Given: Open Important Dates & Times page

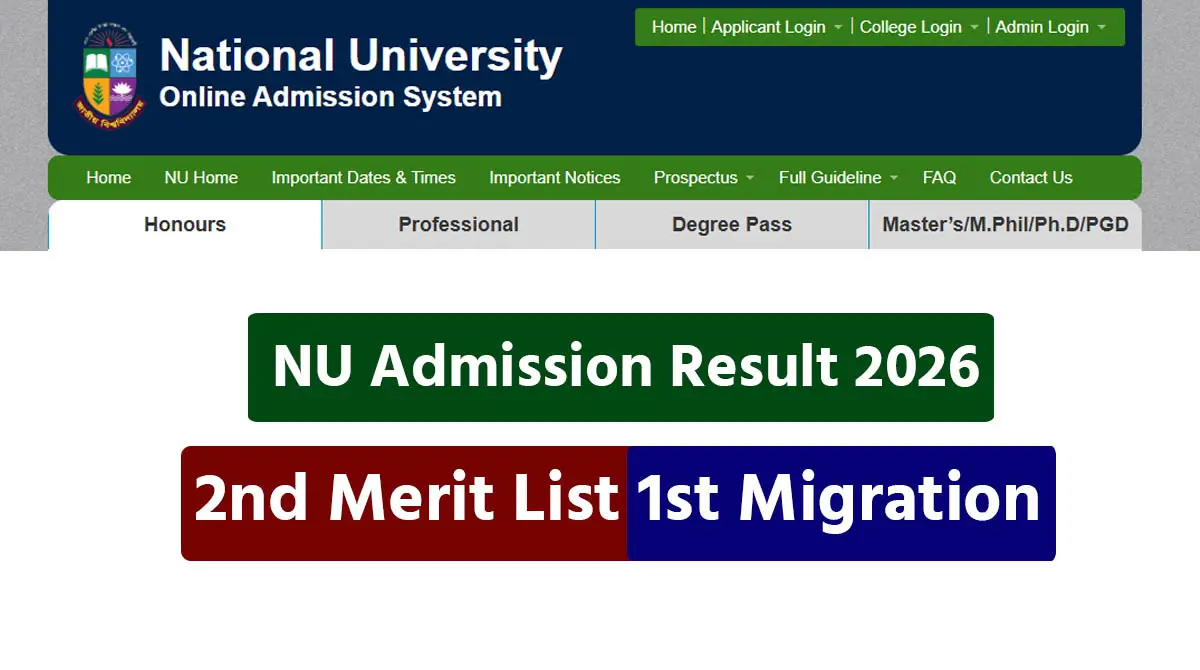Looking at the screenshot, I should click(363, 177).
